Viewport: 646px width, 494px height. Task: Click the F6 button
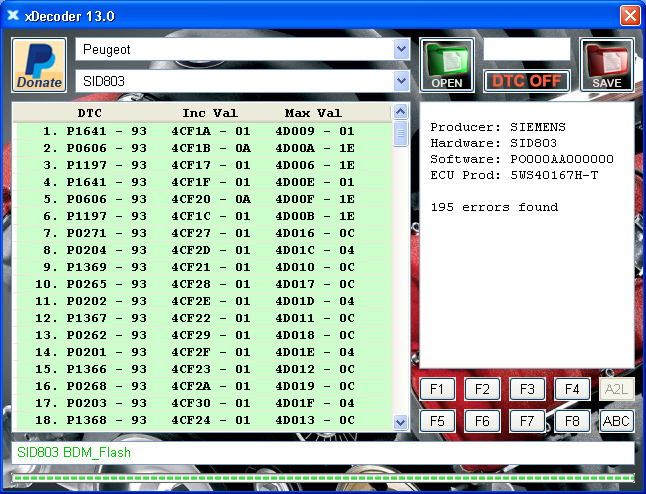coord(482,421)
